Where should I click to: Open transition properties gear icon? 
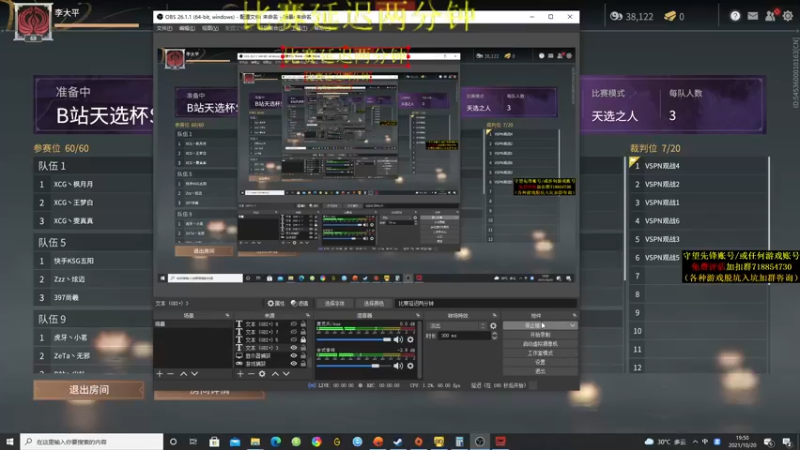pos(493,326)
